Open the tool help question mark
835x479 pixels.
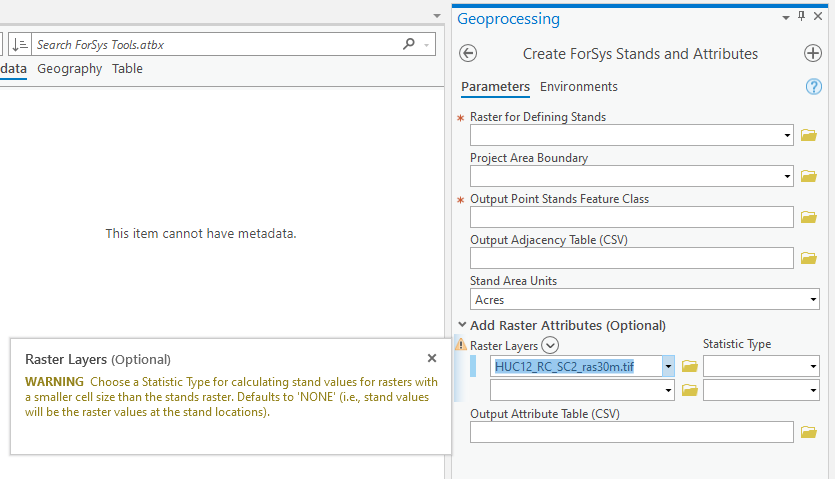(x=813, y=87)
